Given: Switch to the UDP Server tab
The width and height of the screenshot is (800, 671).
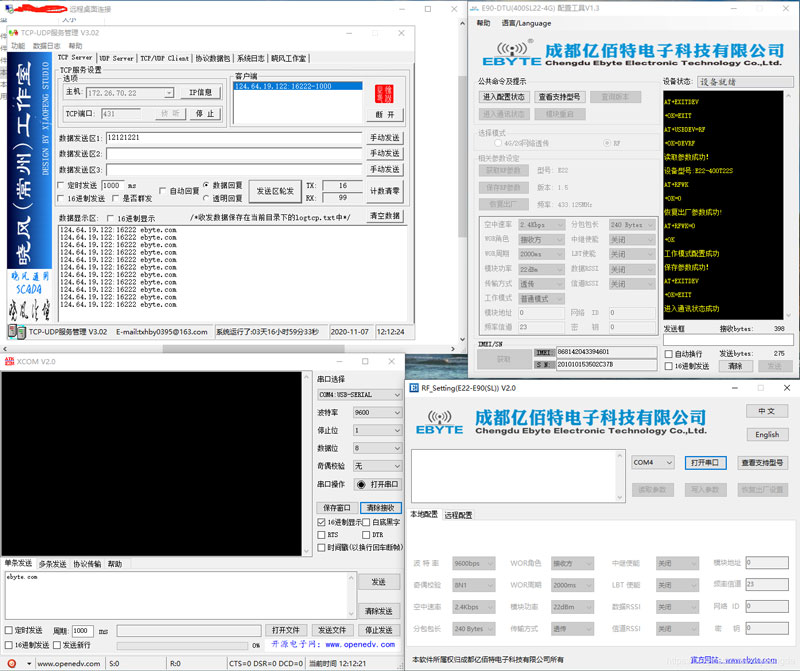Looking at the screenshot, I should point(116,58).
